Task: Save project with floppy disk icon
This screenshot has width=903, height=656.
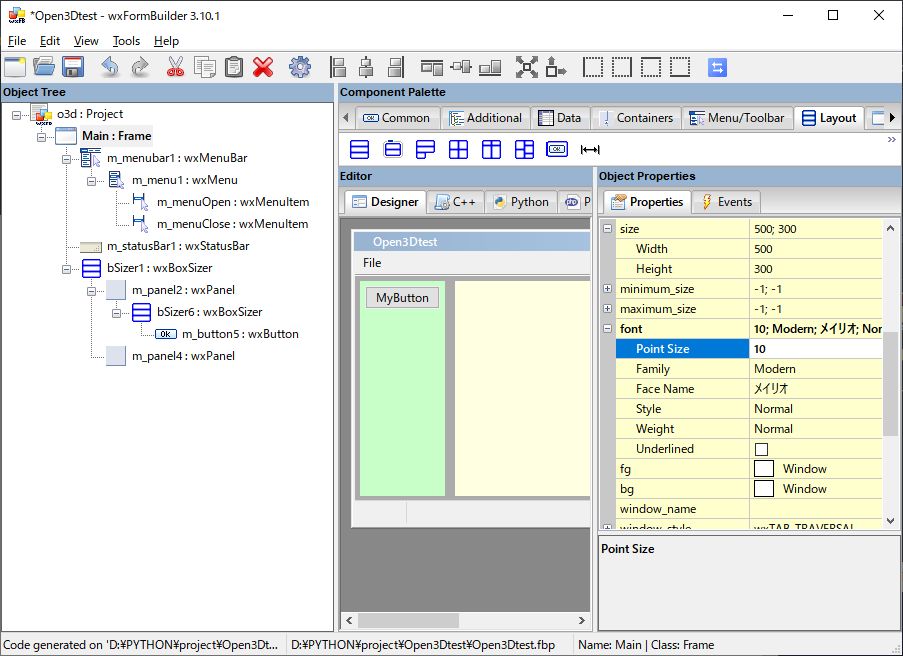Action: pos(73,67)
